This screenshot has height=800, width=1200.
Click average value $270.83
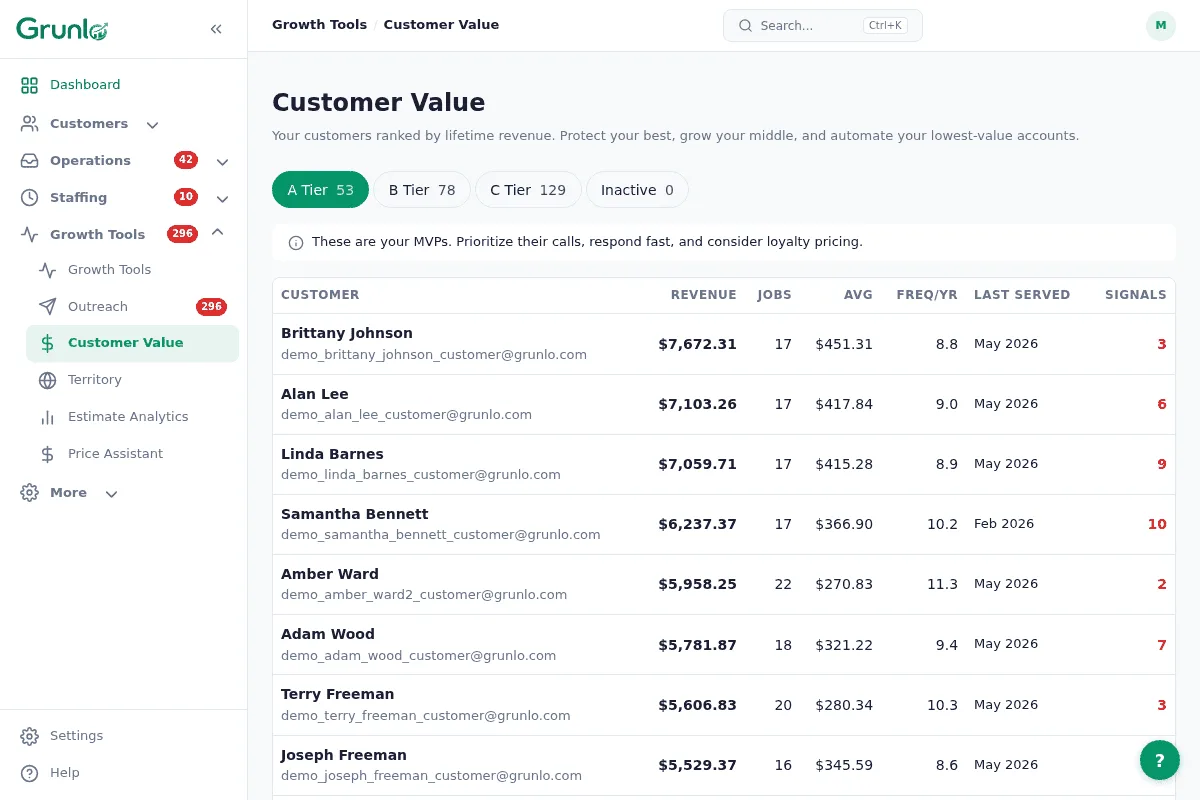click(x=844, y=584)
